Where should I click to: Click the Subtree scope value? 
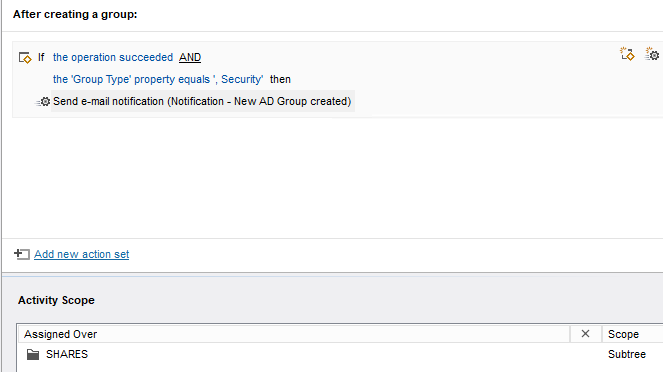click(627, 354)
